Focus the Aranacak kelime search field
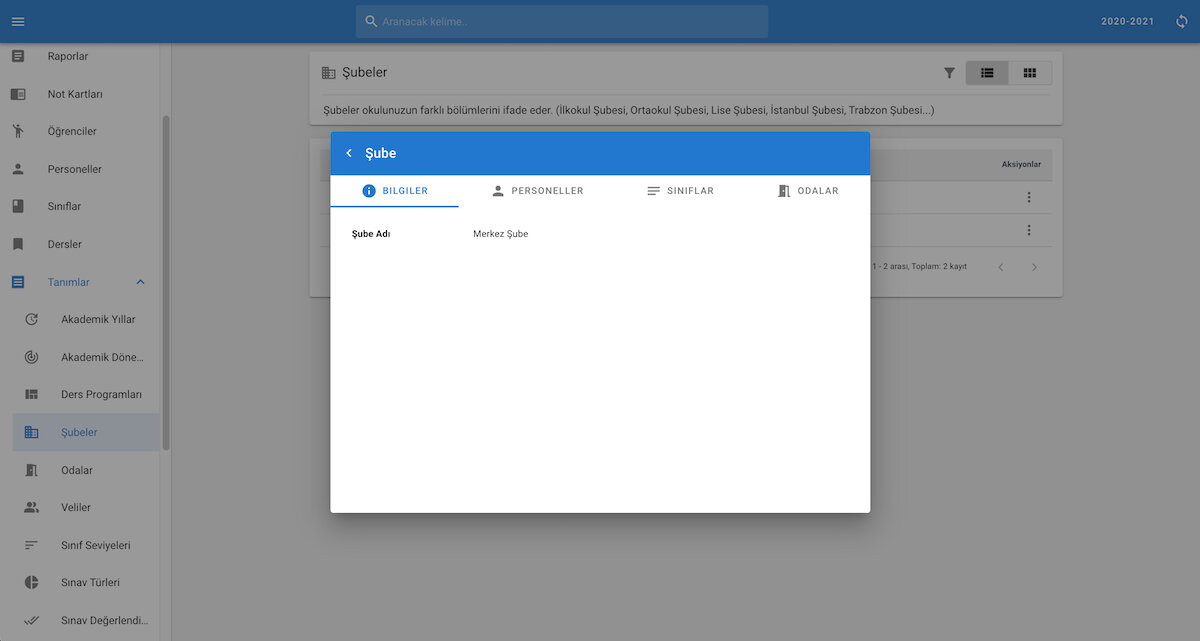Image resolution: width=1200 pixels, height=641 pixels. pos(562,21)
